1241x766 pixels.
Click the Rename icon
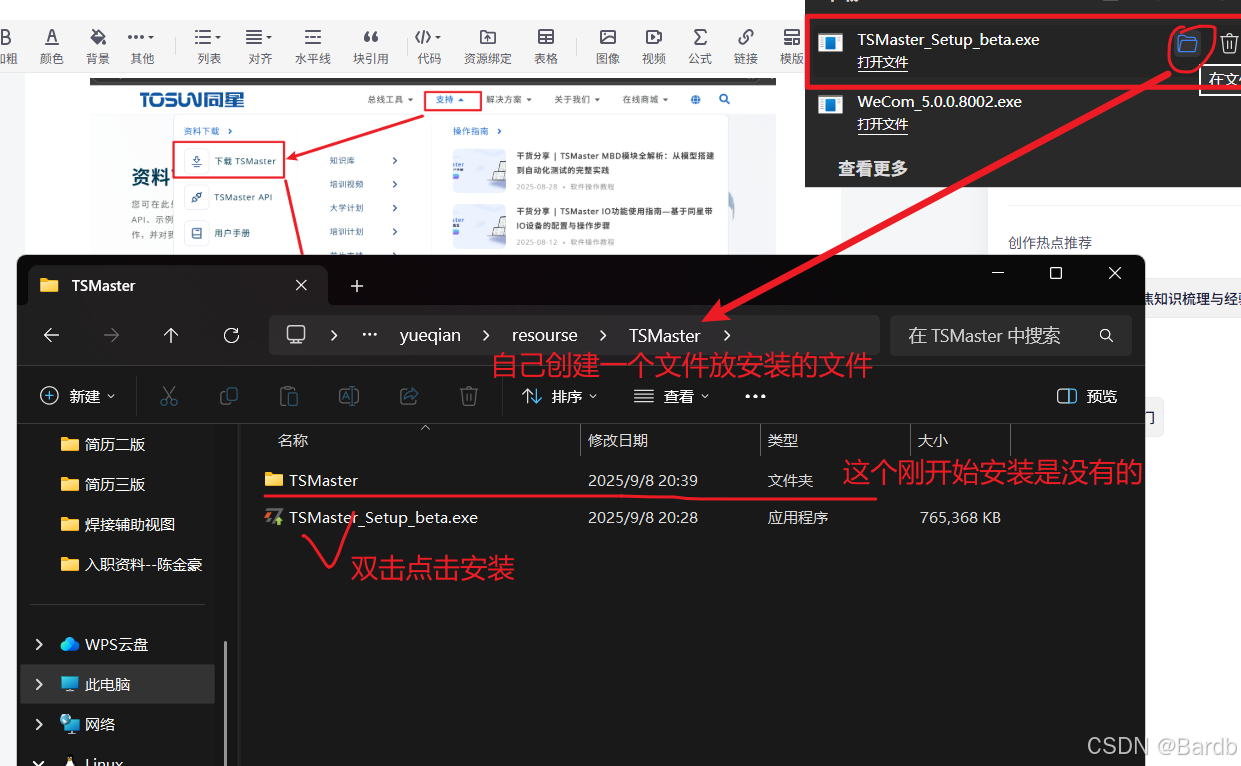point(348,396)
